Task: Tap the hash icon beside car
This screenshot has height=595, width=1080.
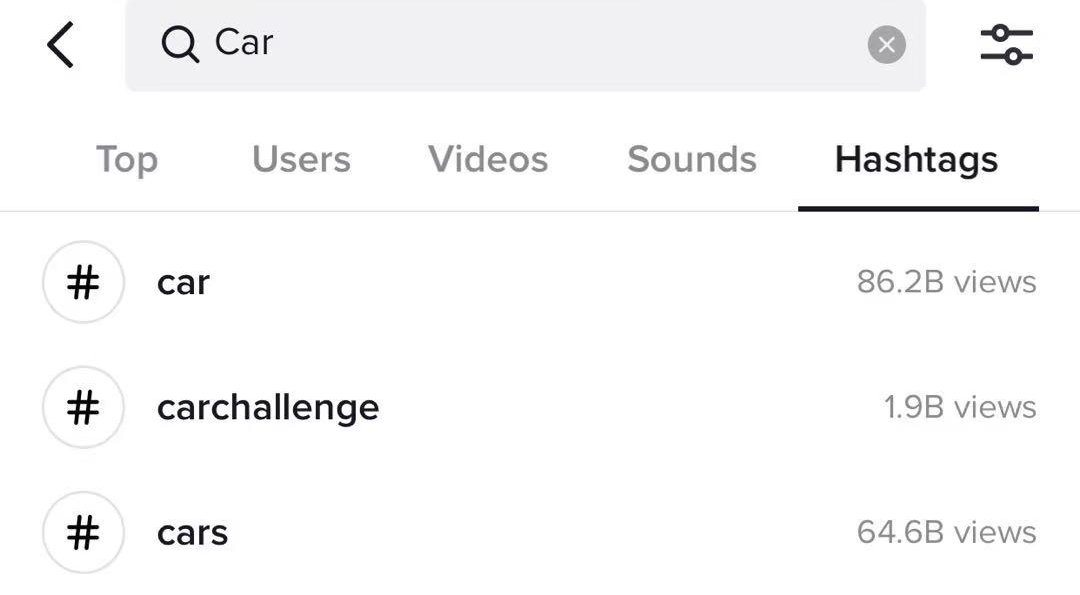Action: 83,282
